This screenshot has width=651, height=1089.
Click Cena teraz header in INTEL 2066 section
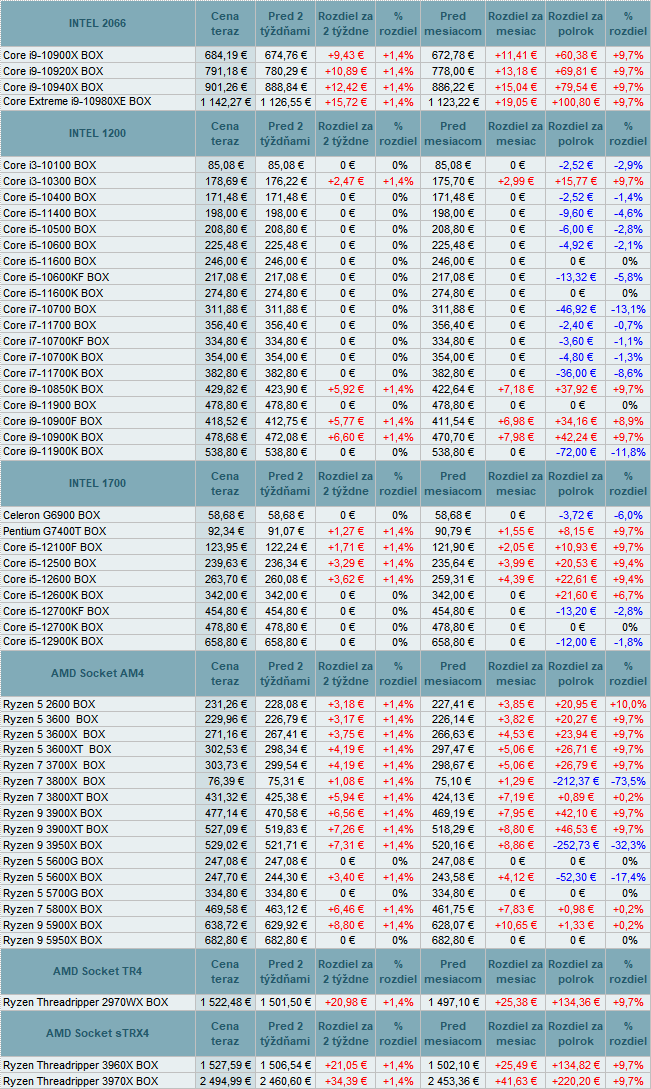[225, 24]
